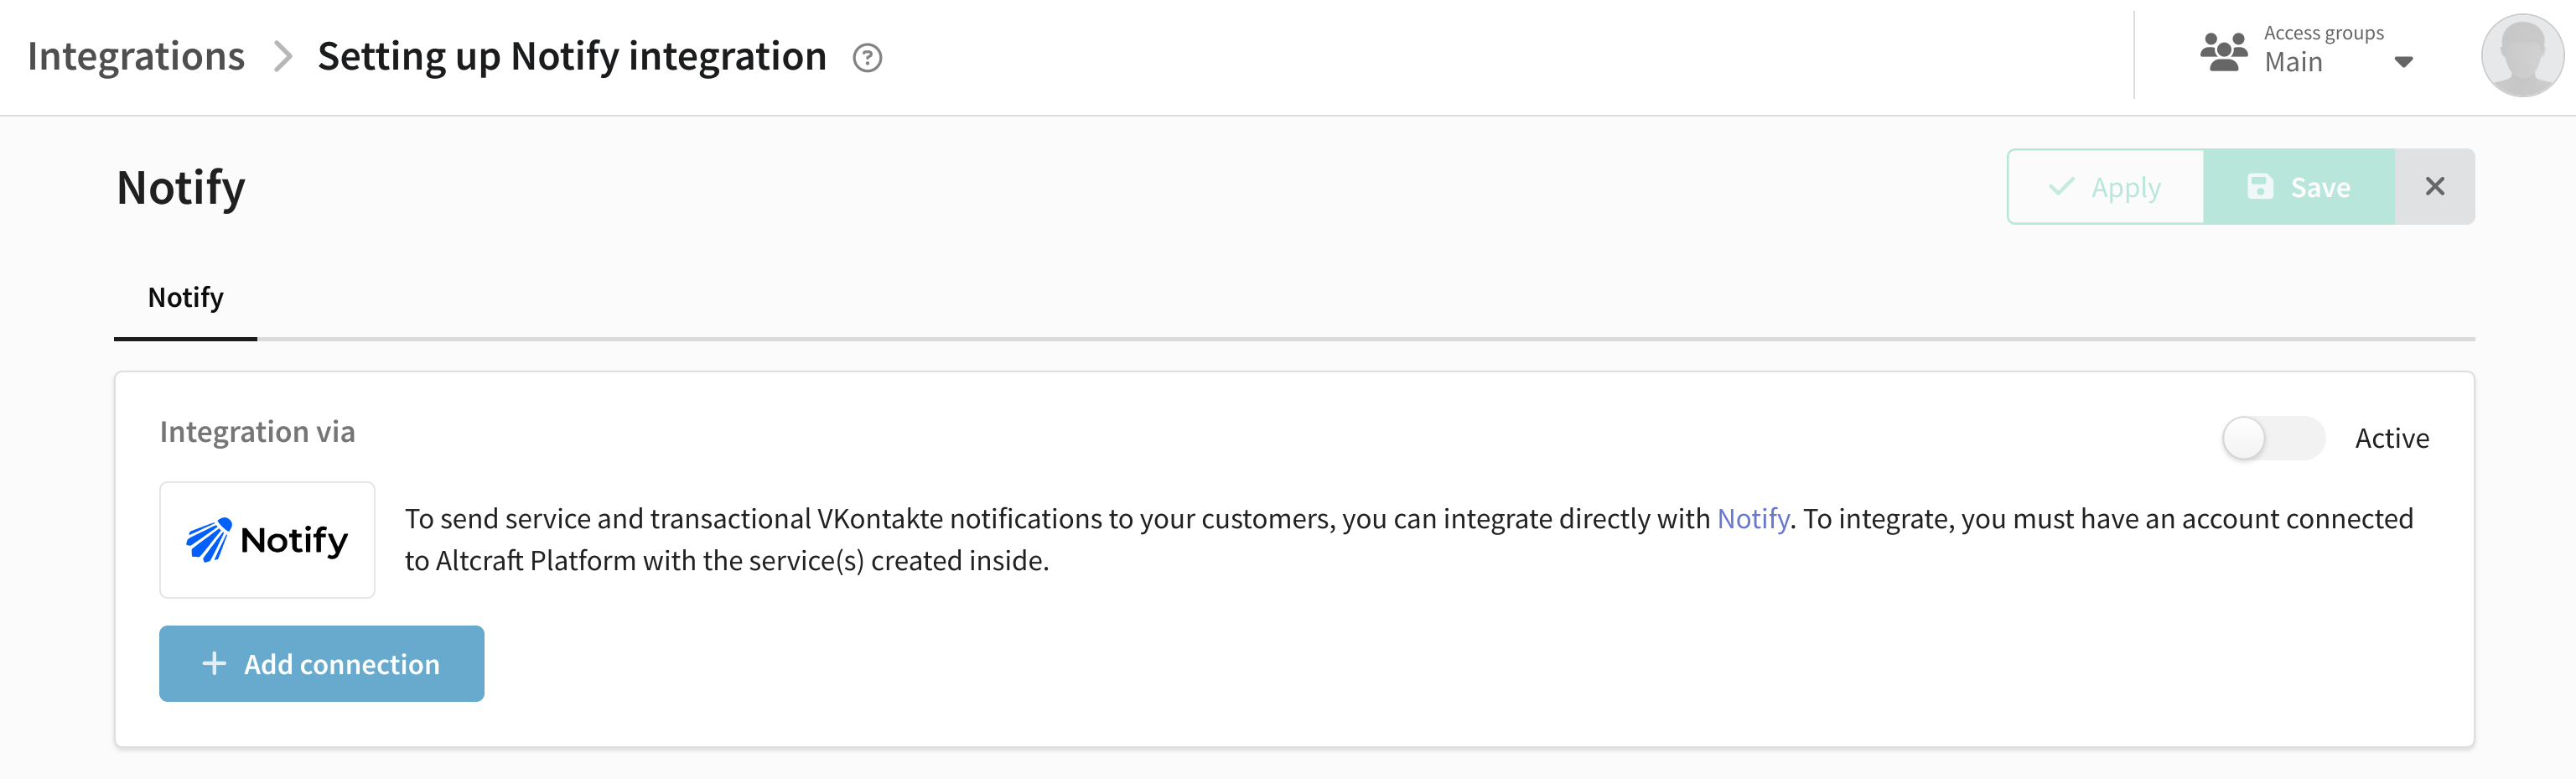Click the plus icon on Add connection
The width and height of the screenshot is (2576, 779).
214,663
